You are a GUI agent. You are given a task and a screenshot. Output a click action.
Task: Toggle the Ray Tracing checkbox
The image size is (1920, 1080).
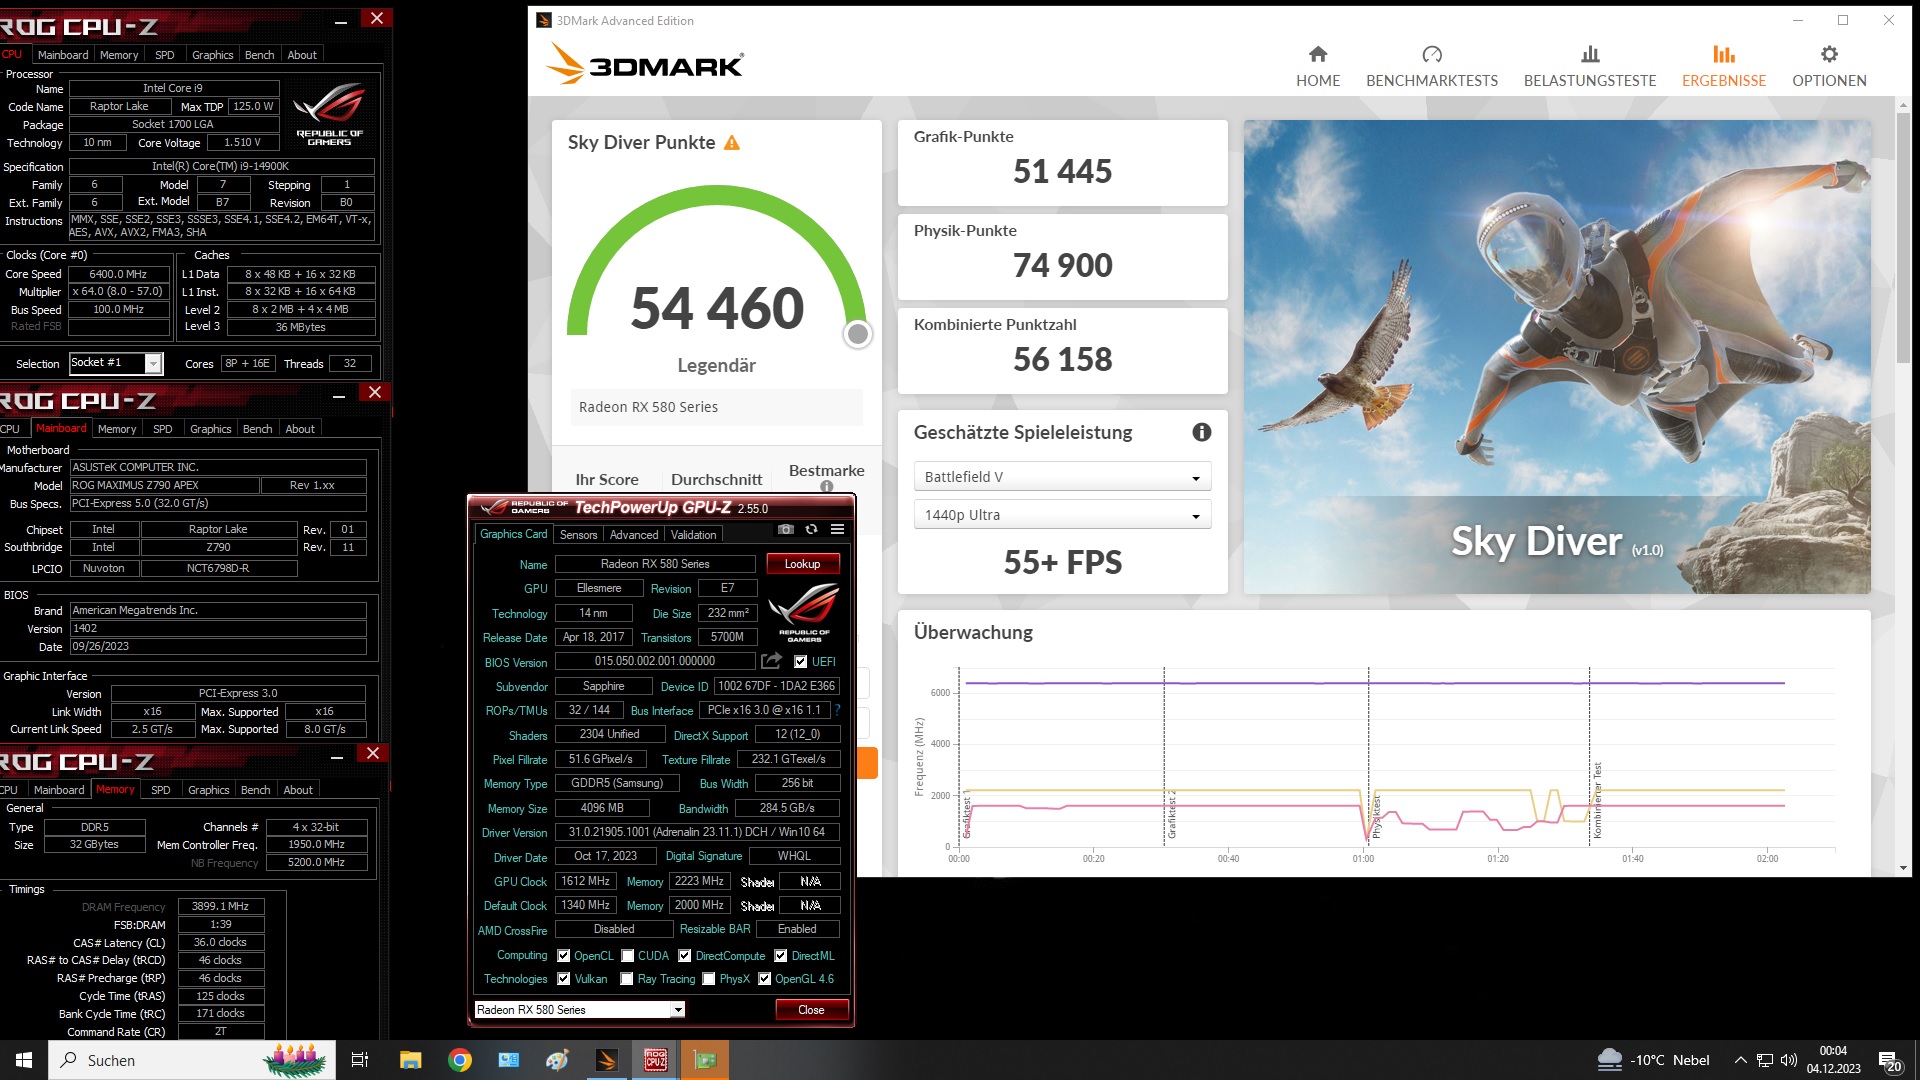(x=627, y=979)
